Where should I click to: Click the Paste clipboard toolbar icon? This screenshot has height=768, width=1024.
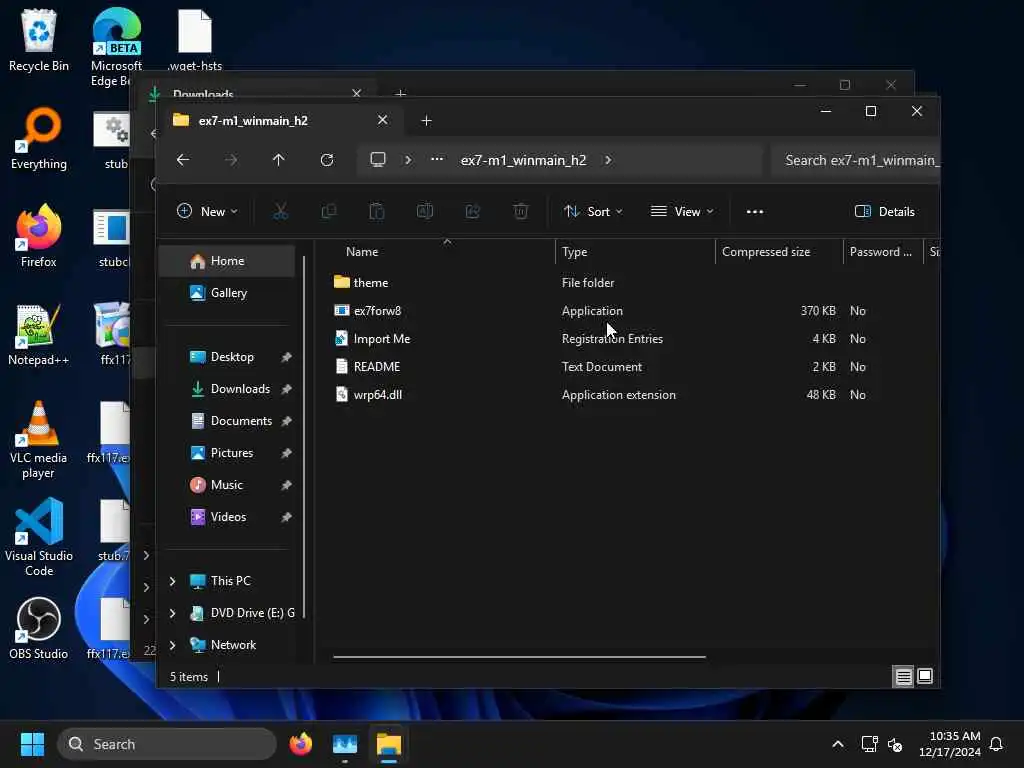377,211
